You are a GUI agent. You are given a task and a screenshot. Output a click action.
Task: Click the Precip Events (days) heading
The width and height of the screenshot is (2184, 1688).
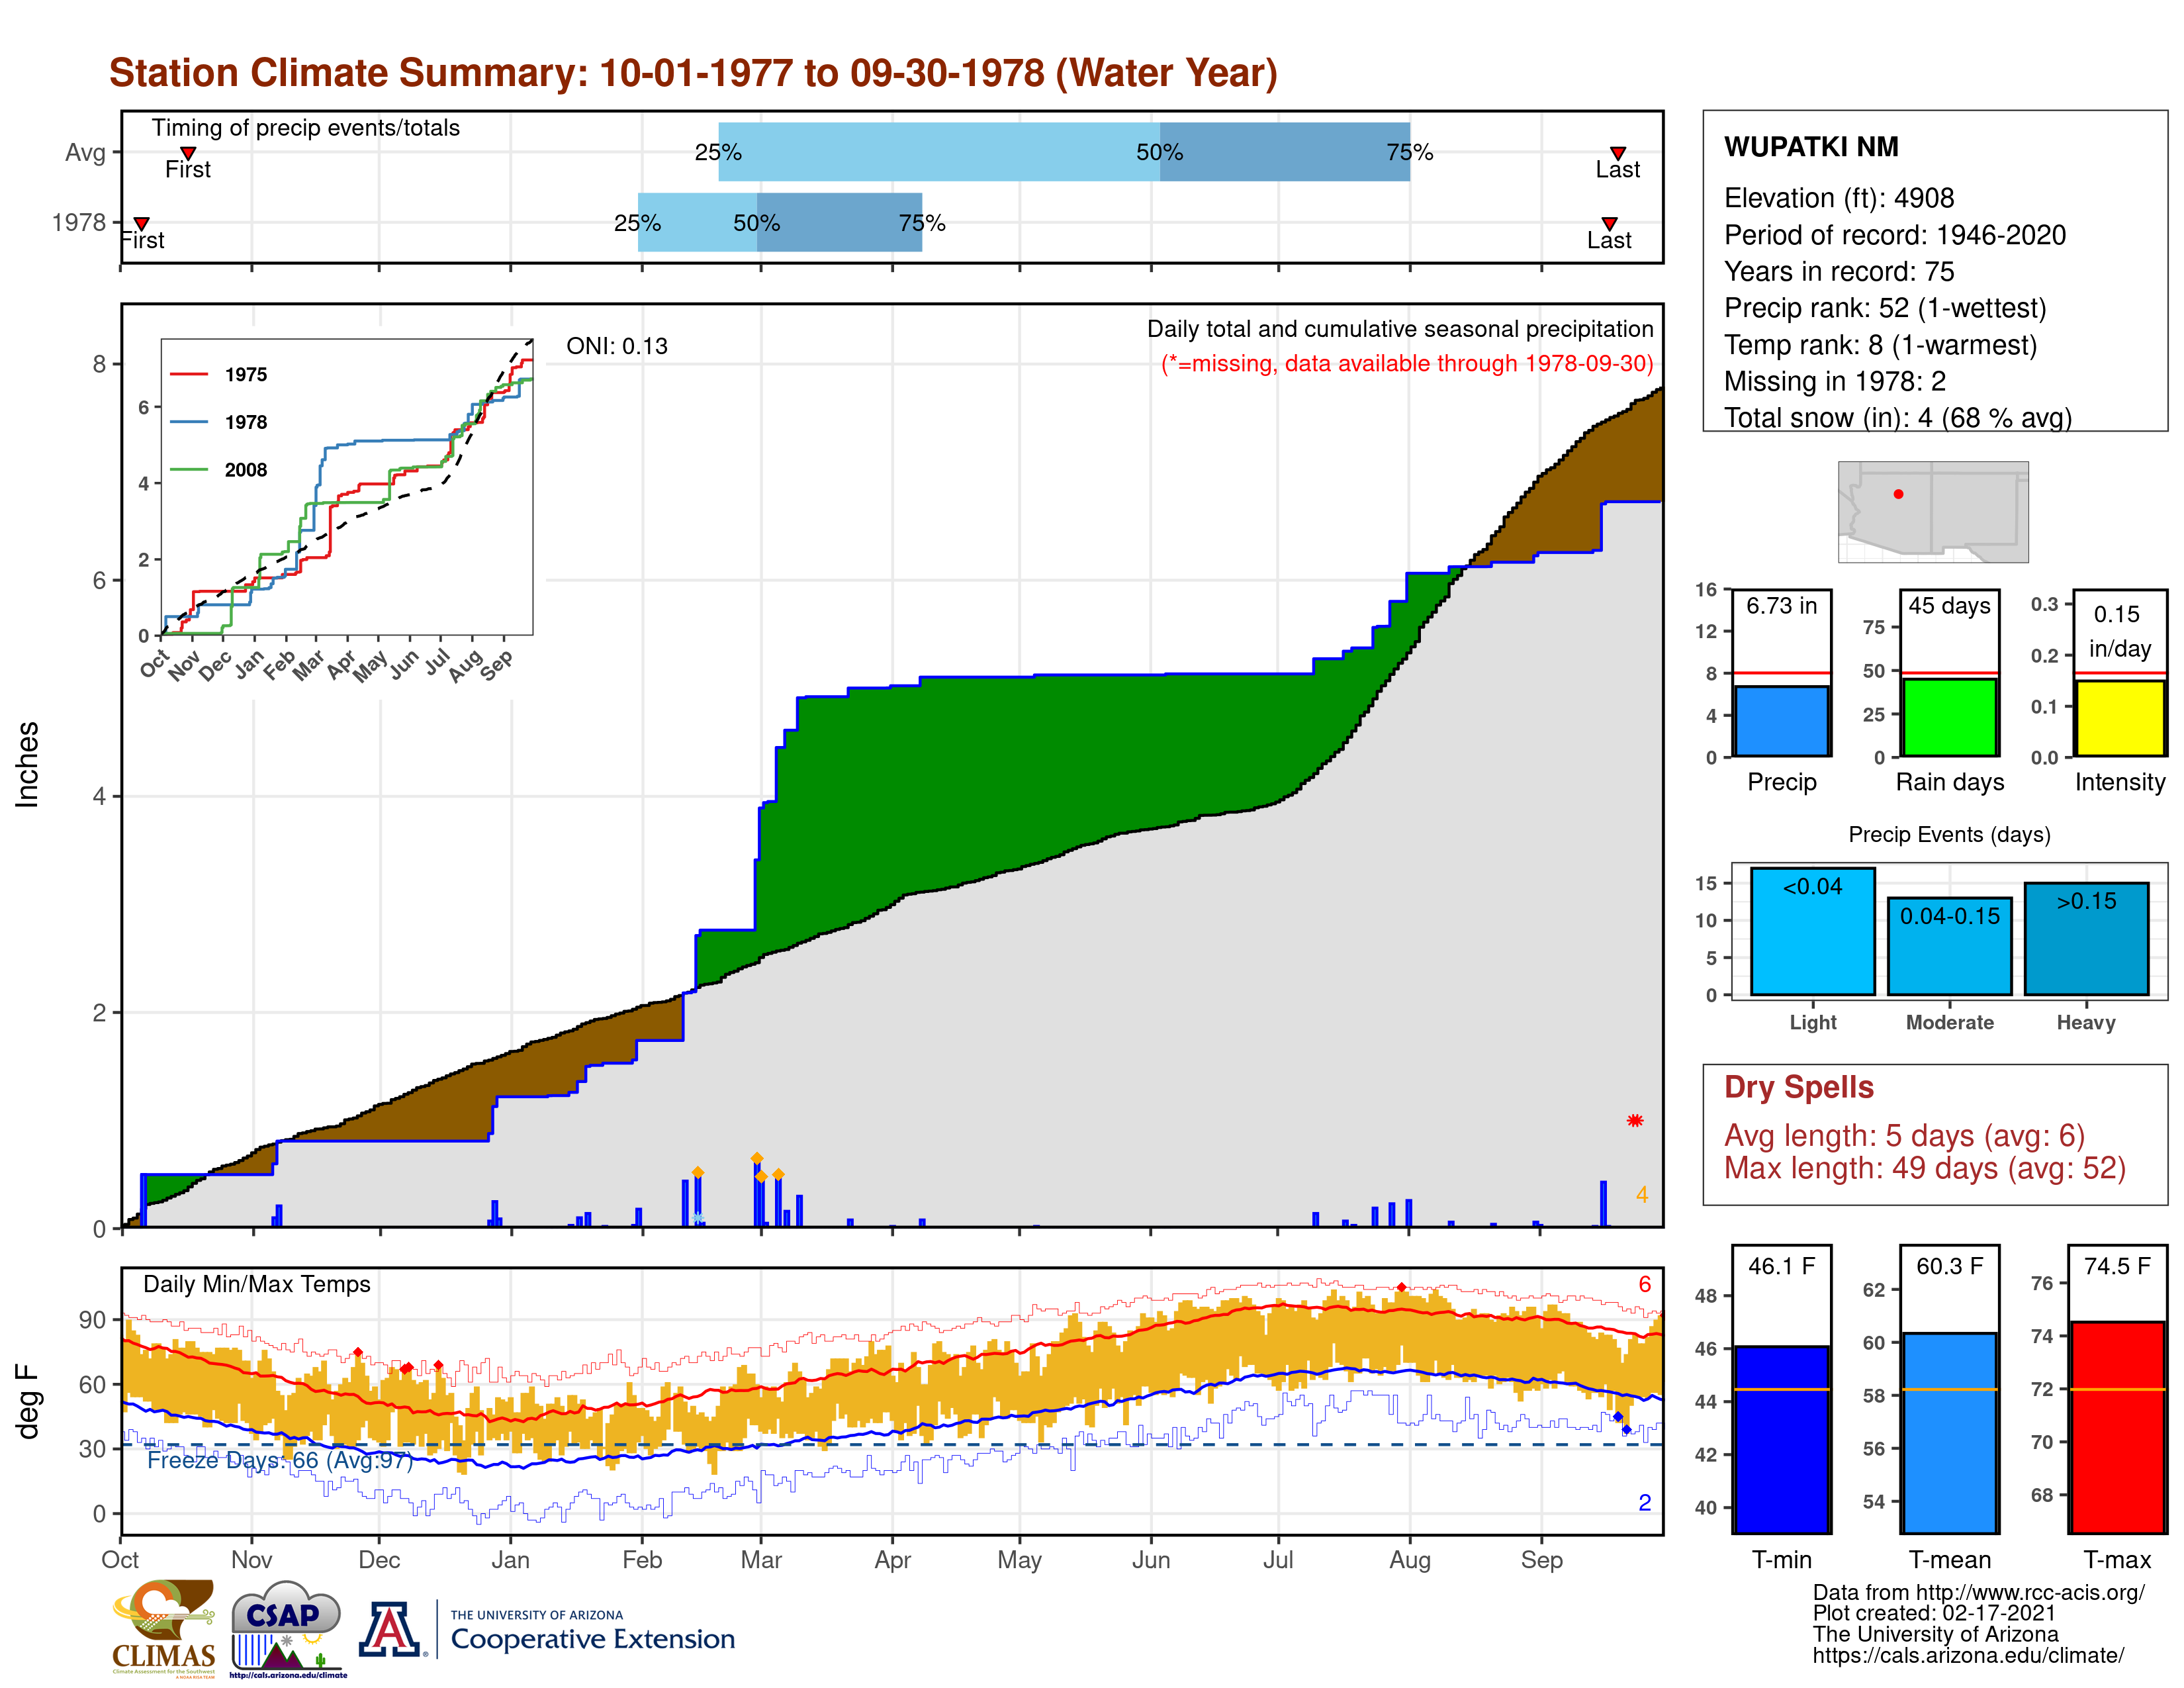coord(1949,834)
